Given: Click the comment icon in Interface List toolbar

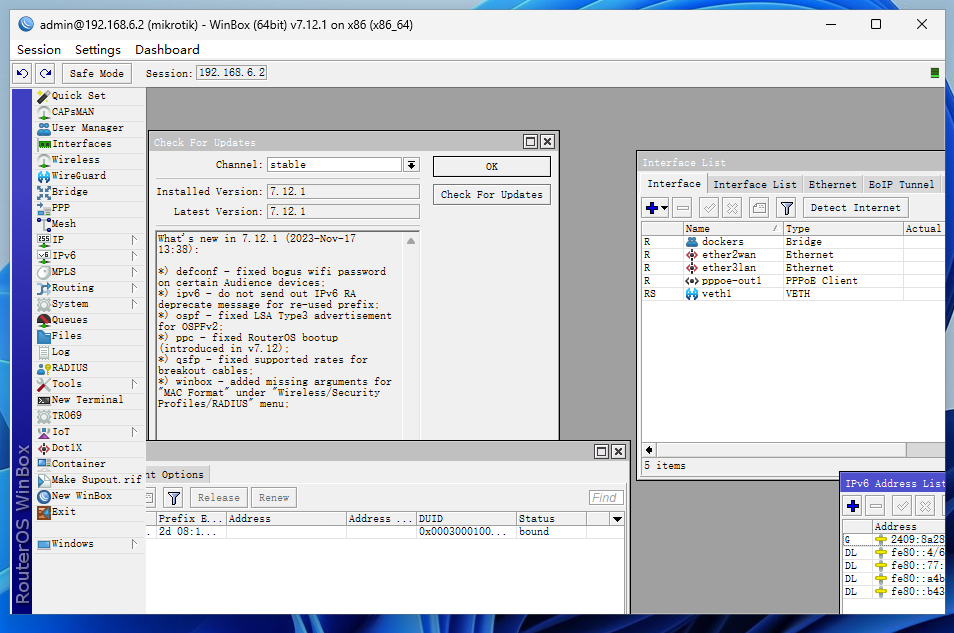Looking at the screenshot, I should pyautogui.click(x=759, y=208).
